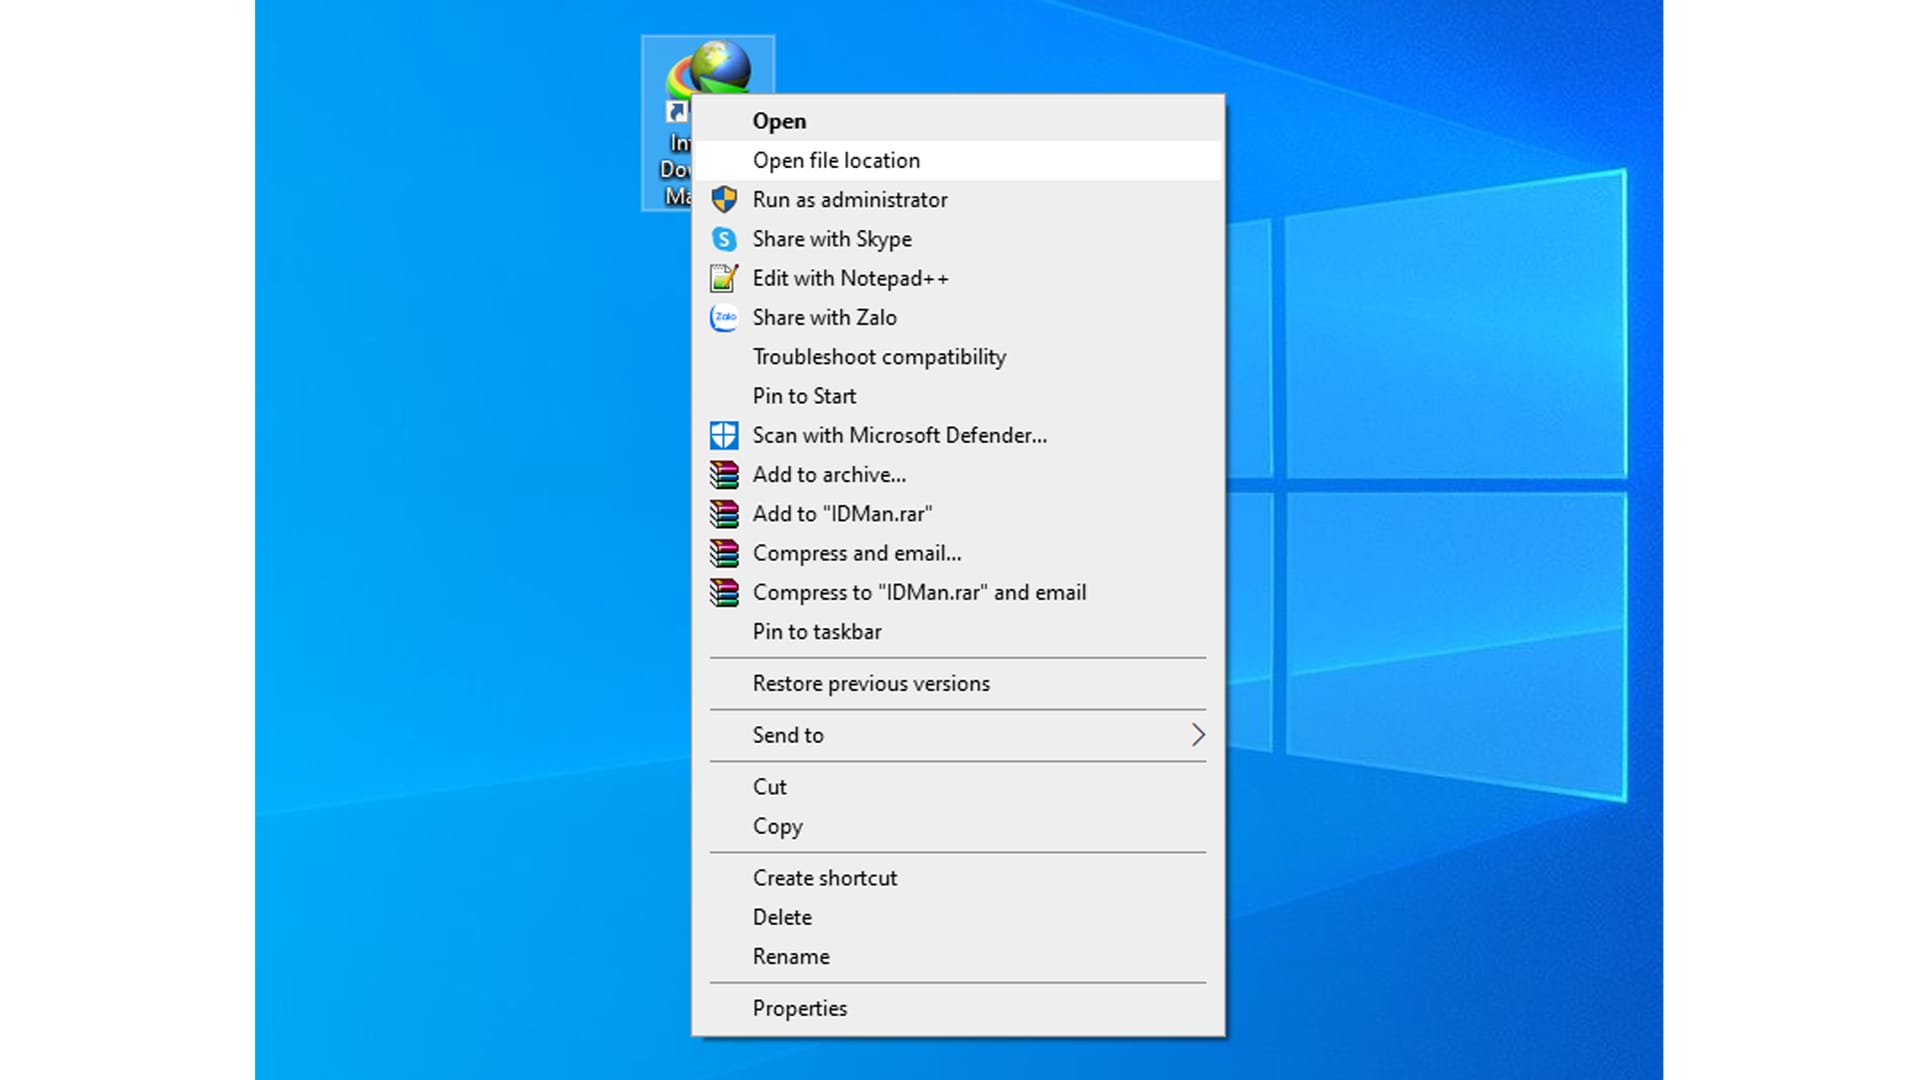Viewport: 1920px width, 1080px height.
Task: Click the Skype icon in context menu
Action: coord(724,239)
